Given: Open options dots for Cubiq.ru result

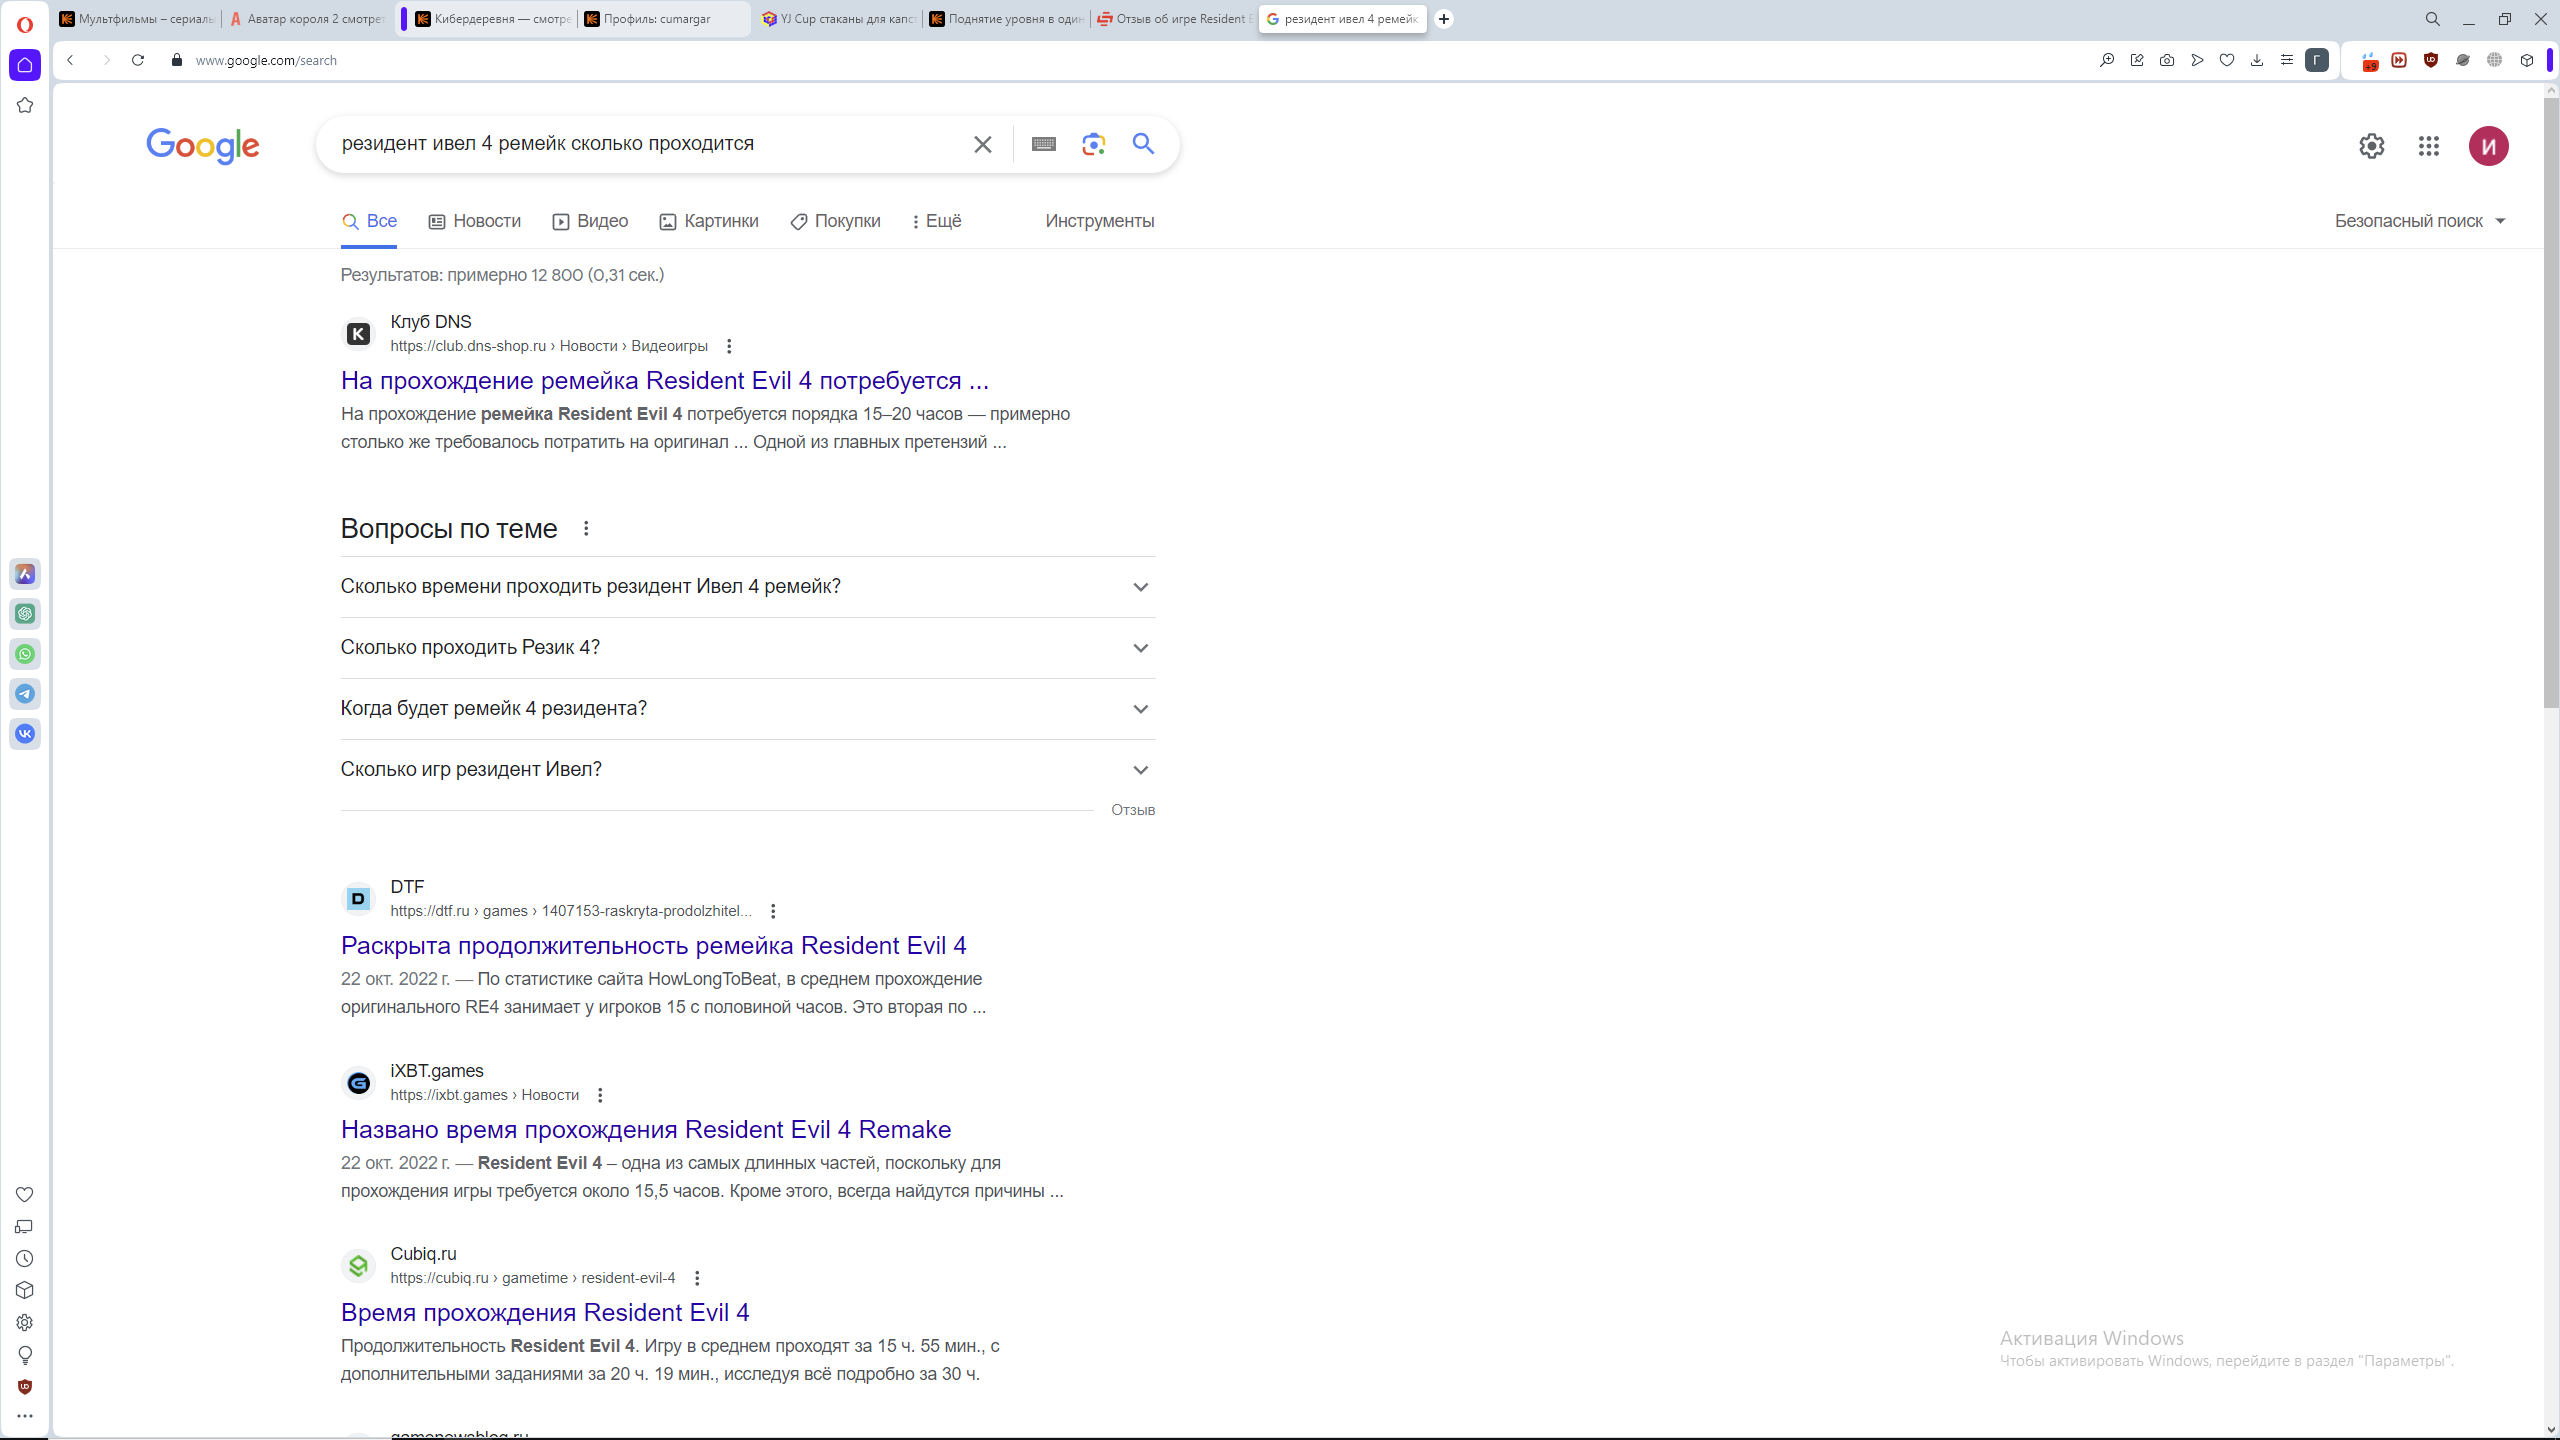Looking at the screenshot, I should [x=697, y=1278].
